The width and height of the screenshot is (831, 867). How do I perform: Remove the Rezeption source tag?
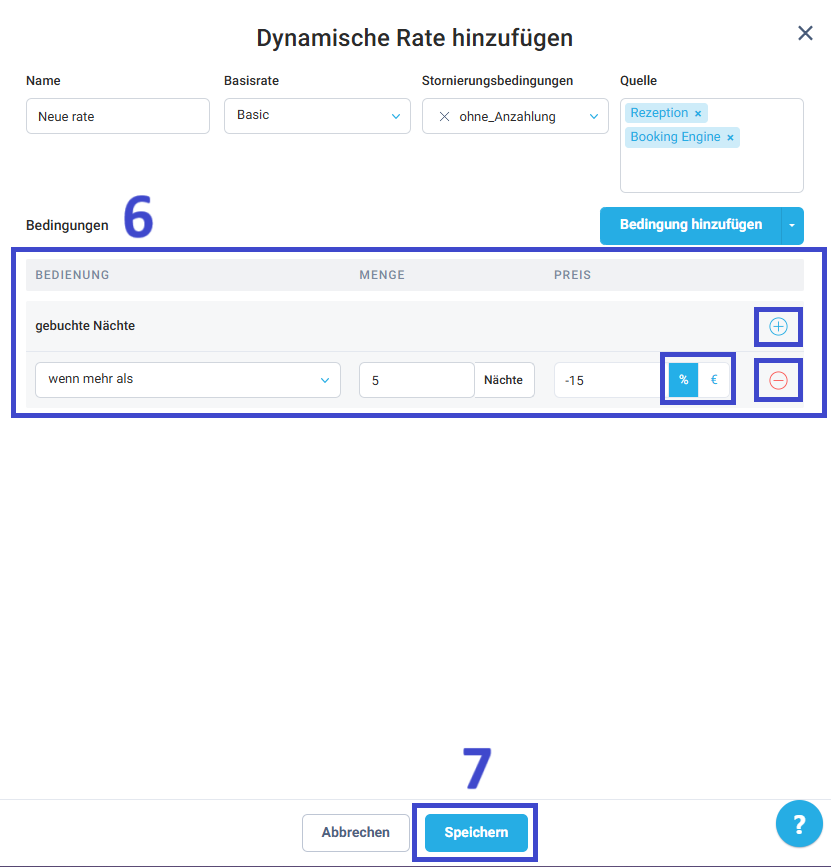click(x=698, y=114)
